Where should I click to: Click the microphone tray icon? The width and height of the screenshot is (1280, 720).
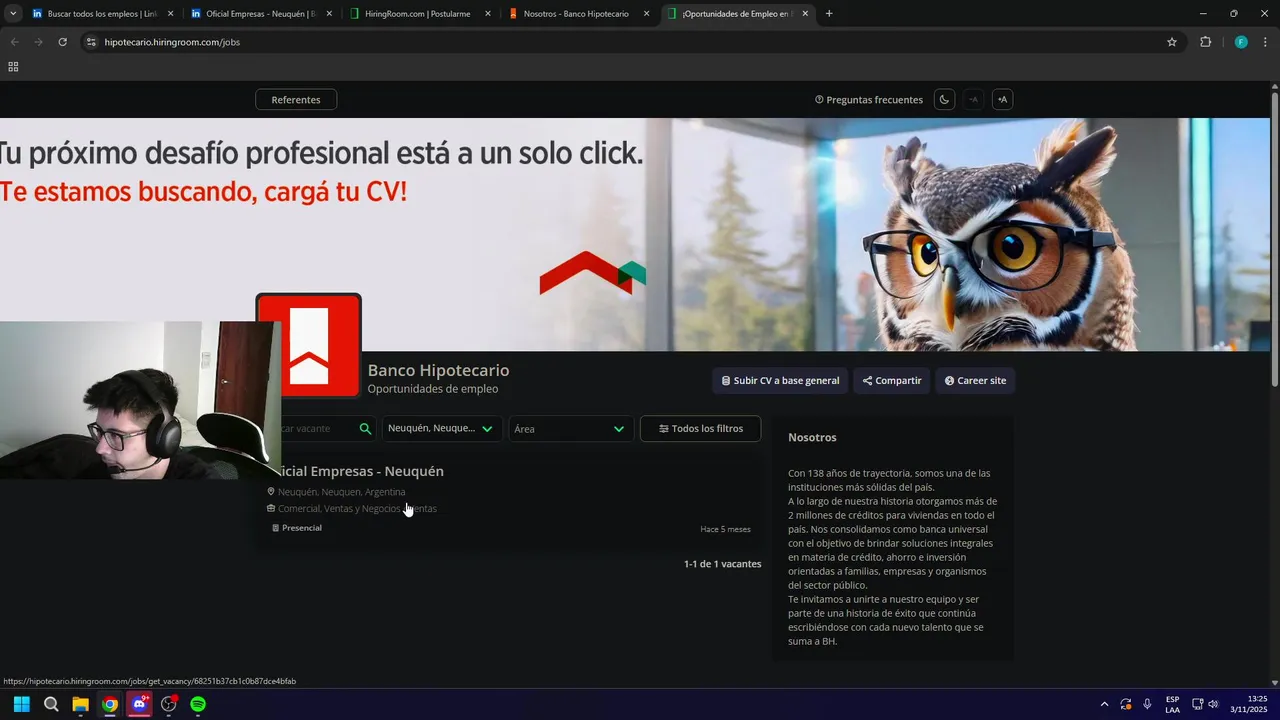pos(1147,704)
